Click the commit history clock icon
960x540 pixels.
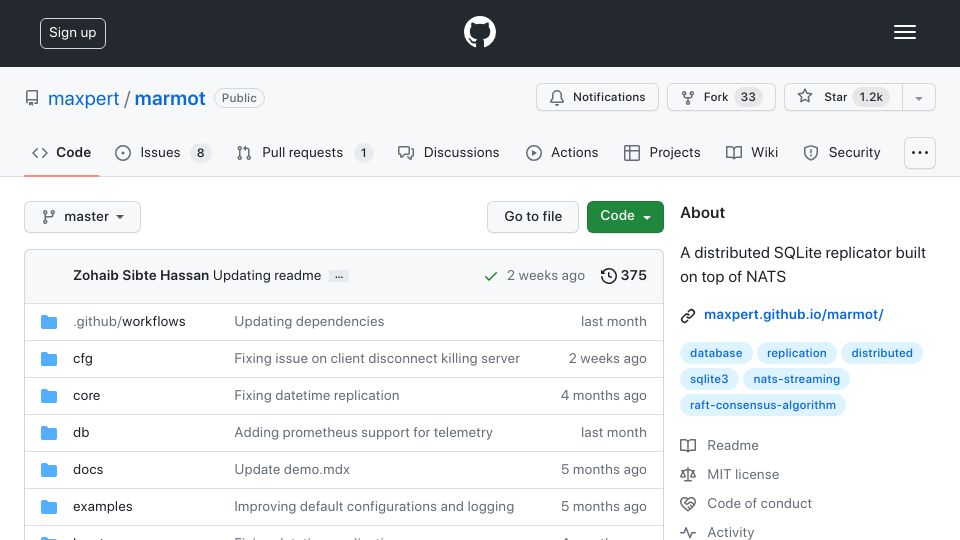point(608,276)
